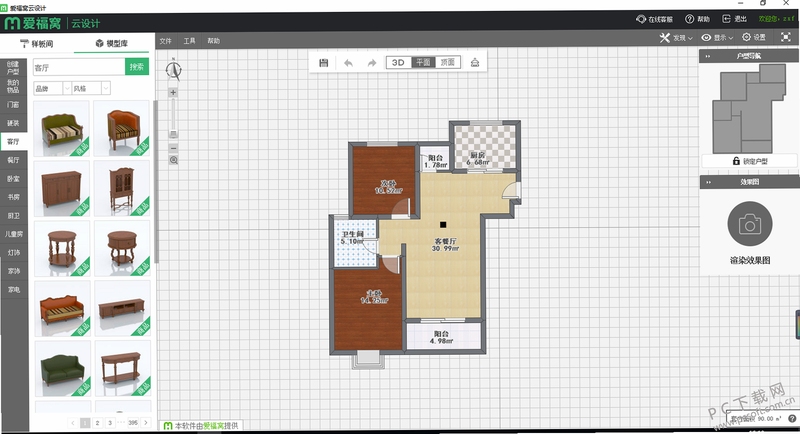Viewport: 800px width, 434px height.
Task: Click the clear/eraser icon next to 顶面
Action: click(x=474, y=63)
